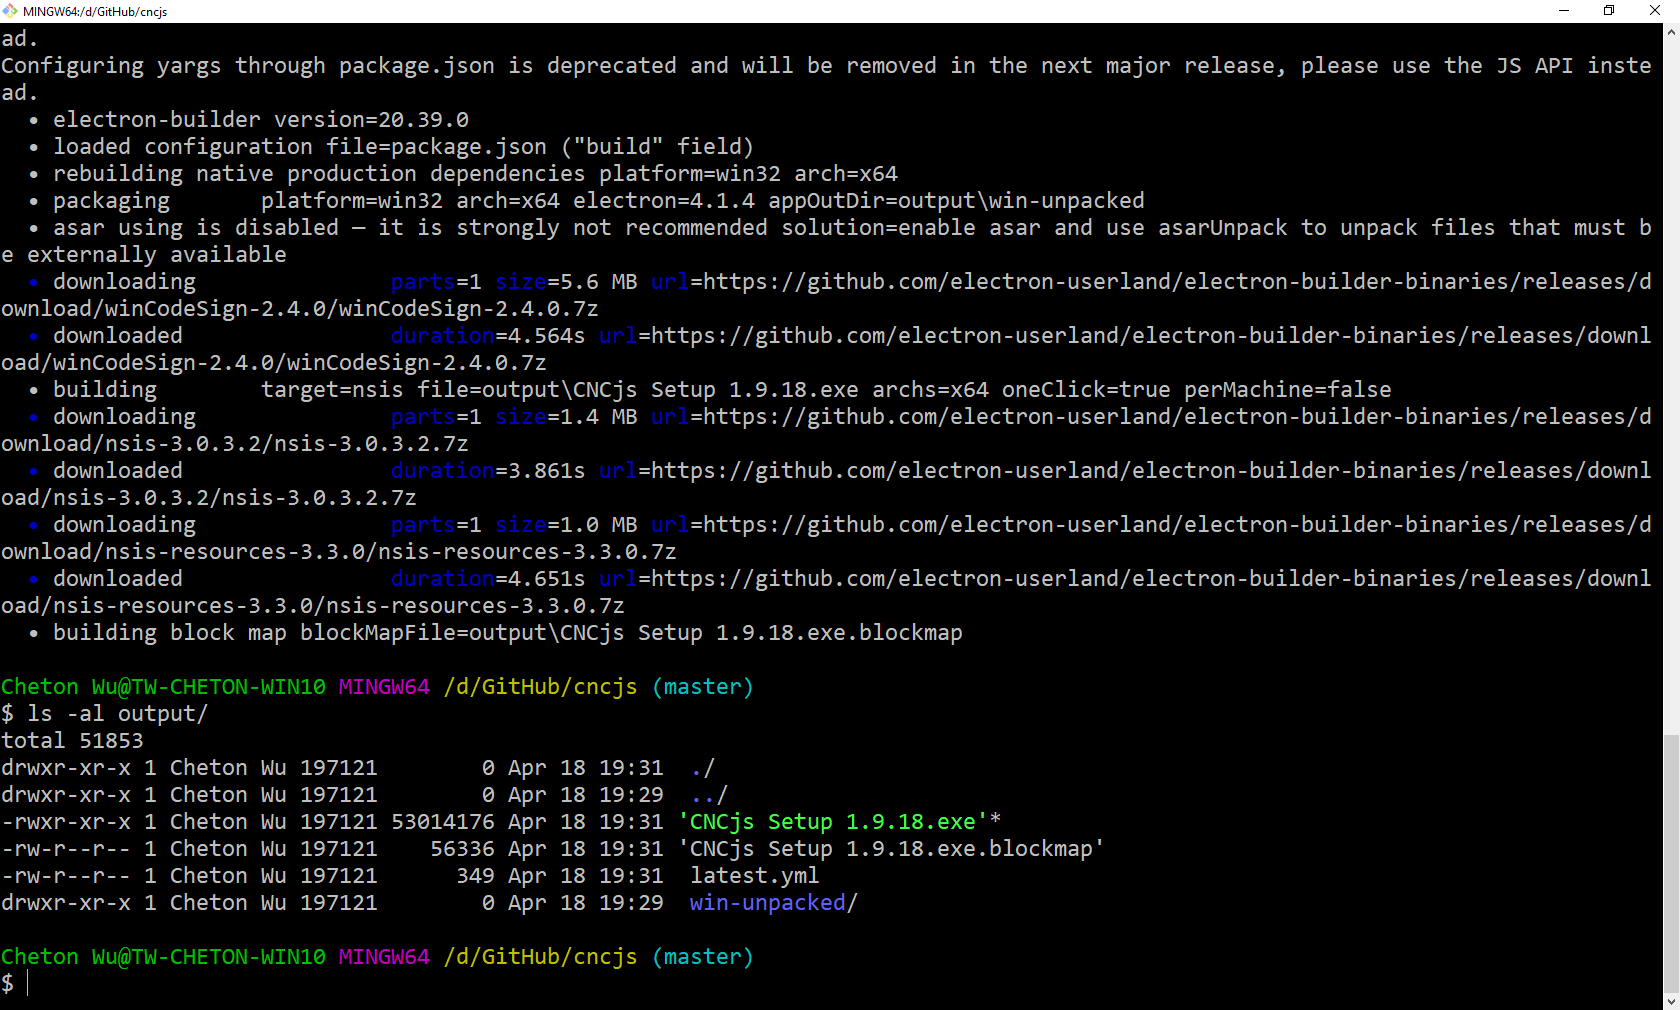Image resolution: width=1680 pixels, height=1010 pixels.
Task: Close the MINGW64 terminal window
Action: (x=1654, y=11)
